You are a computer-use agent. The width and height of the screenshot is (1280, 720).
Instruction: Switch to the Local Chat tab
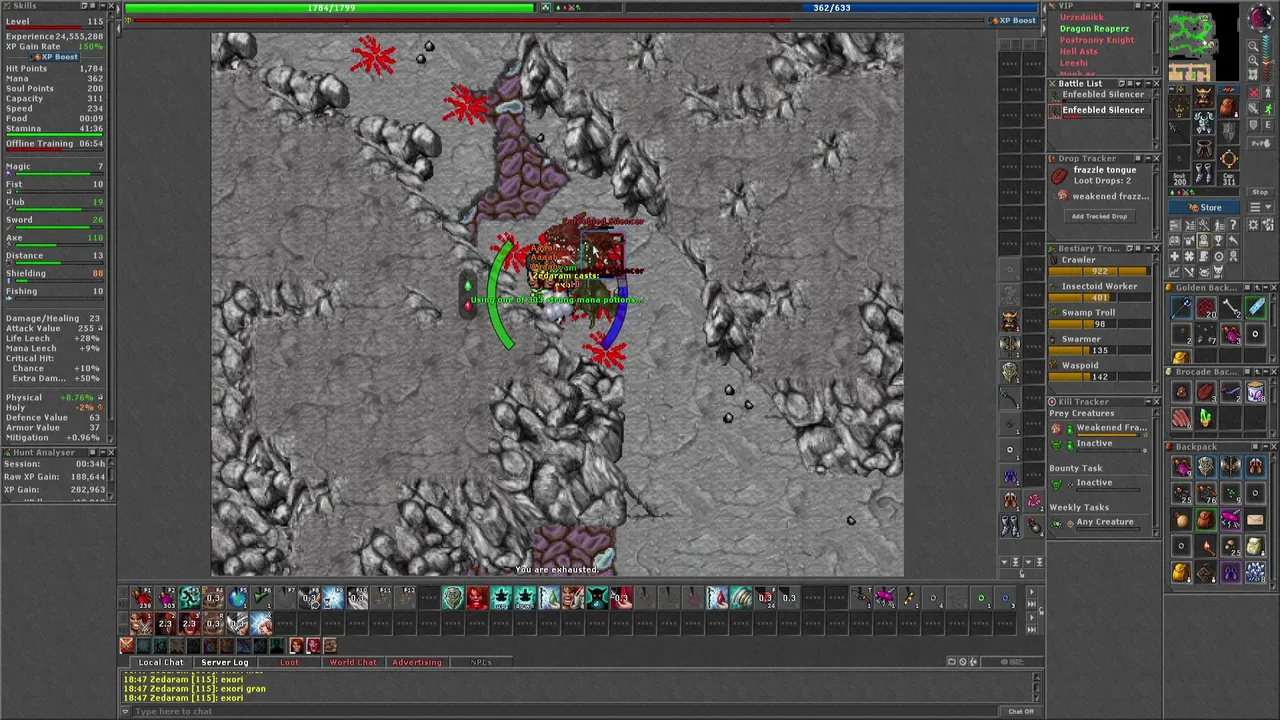161,662
